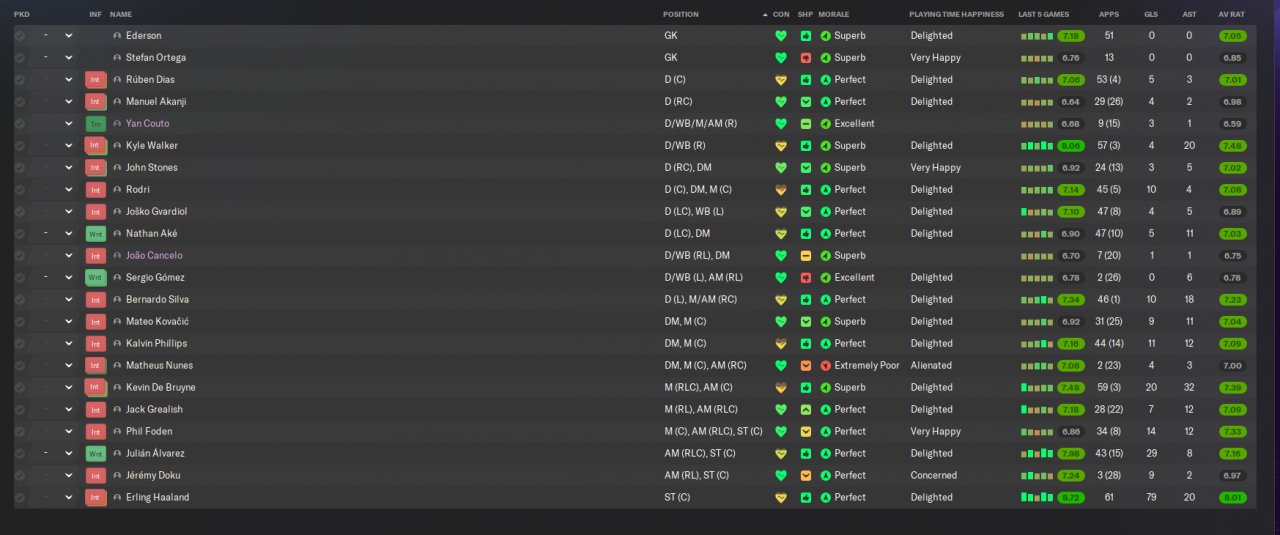This screenshot has width=1280, height=535.
Task: Click the Wnt badge beside Nathan Aké
Action: [x=96, y=234]
